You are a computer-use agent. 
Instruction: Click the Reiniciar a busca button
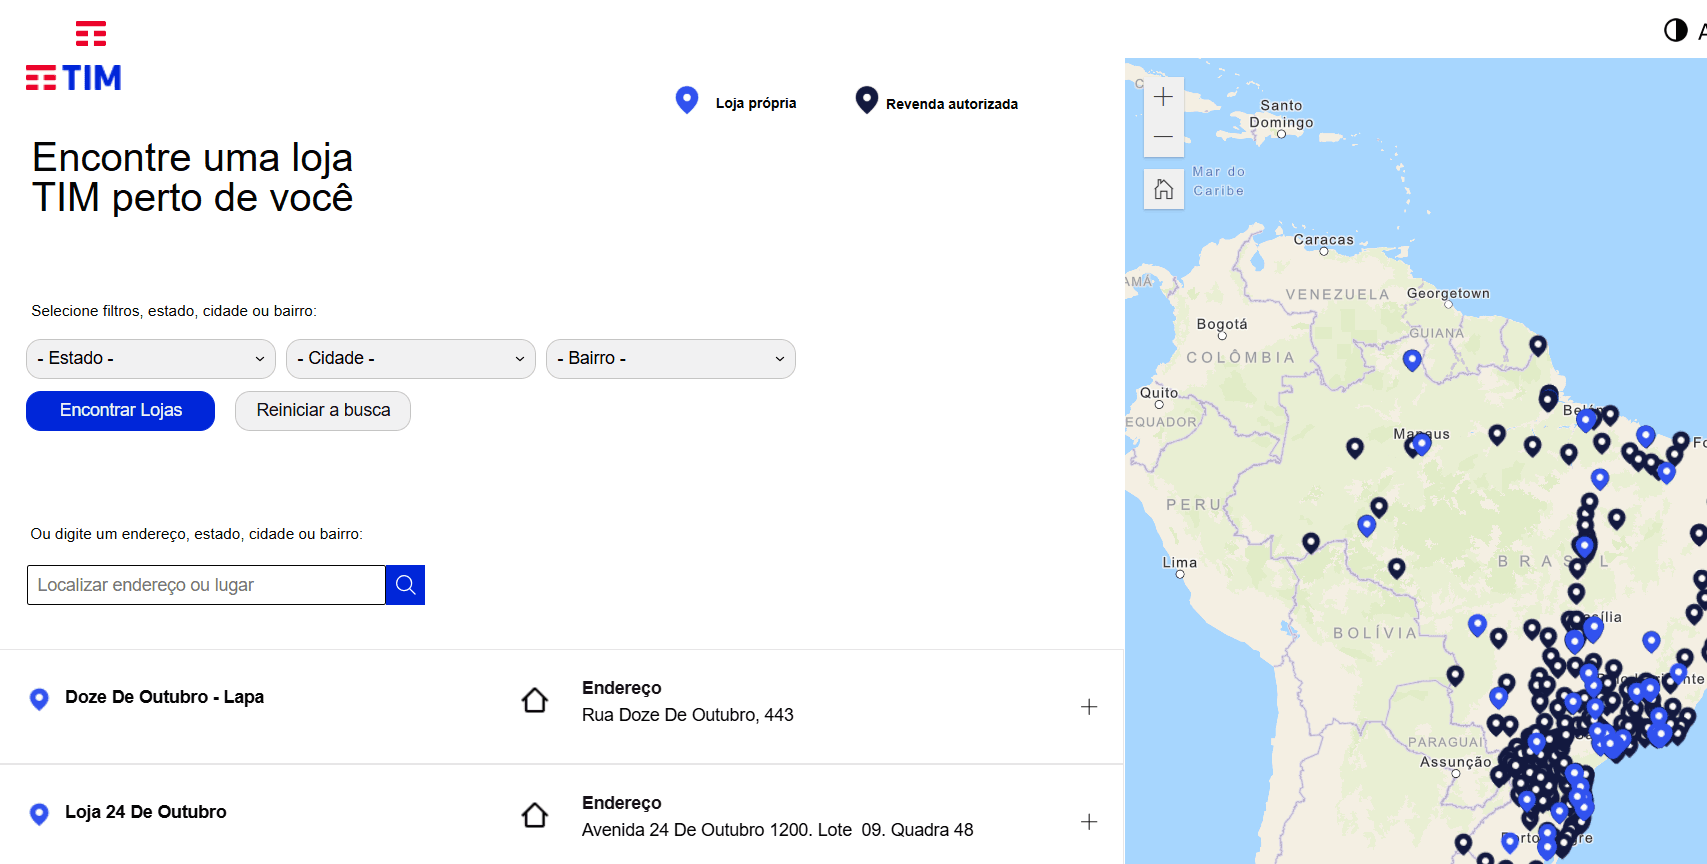(x=323, y=411)
